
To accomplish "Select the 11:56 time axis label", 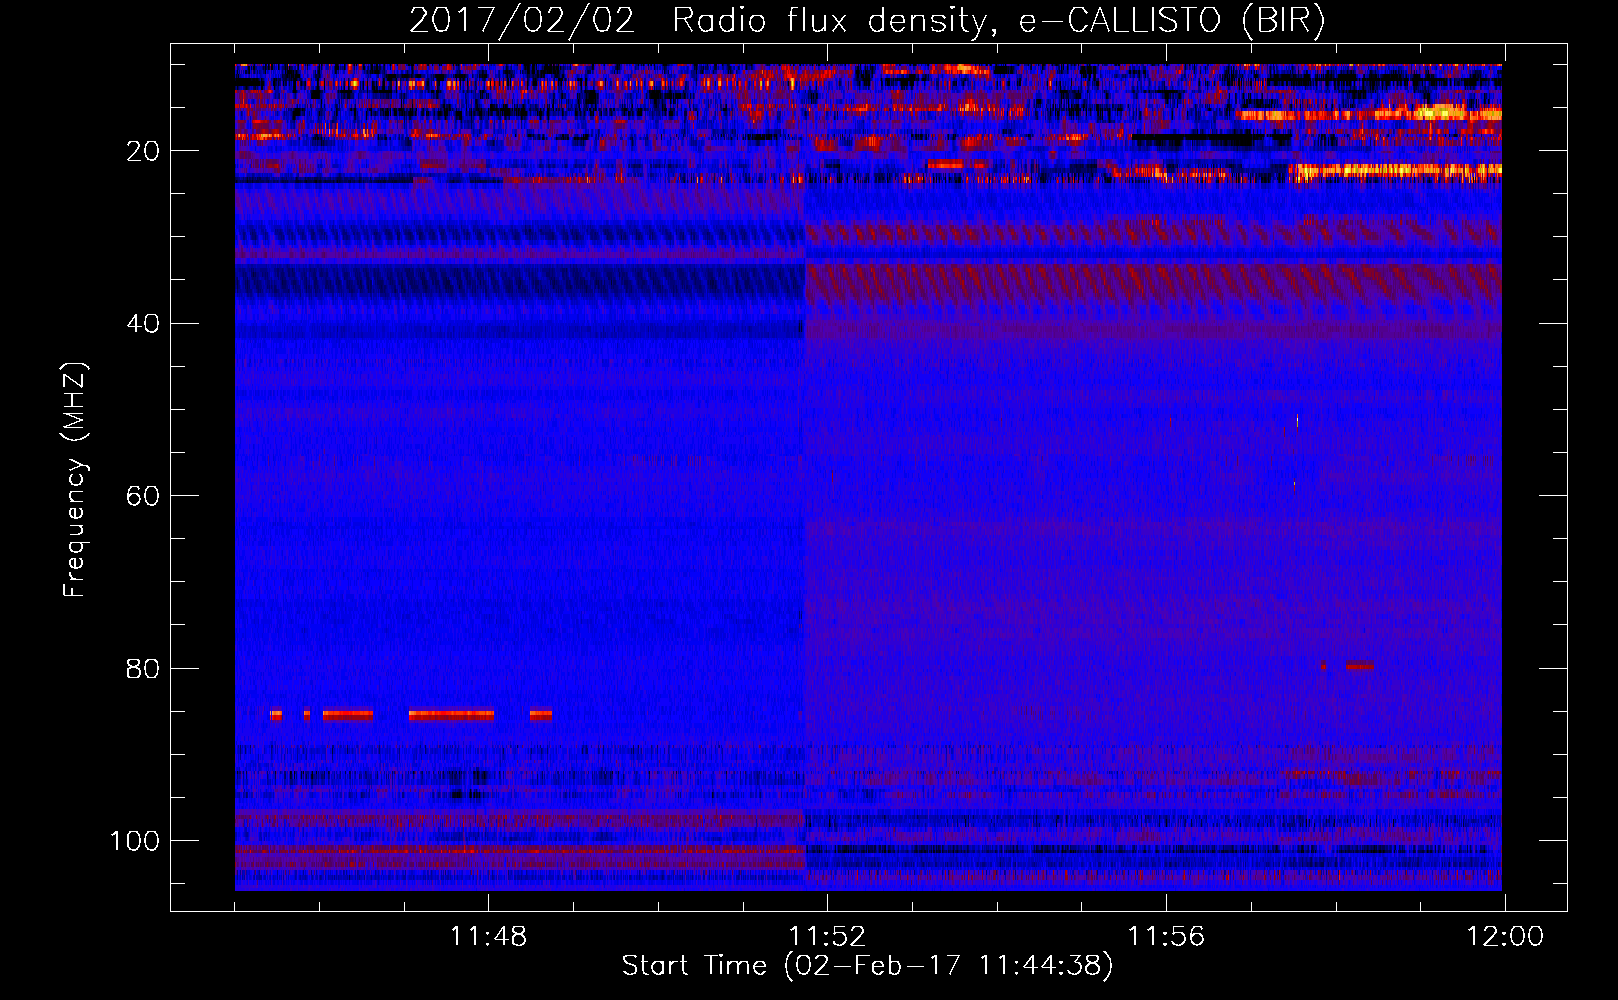I will click(x=1166, y=937).
